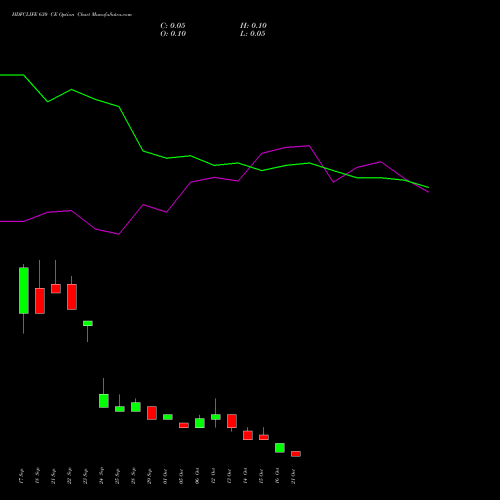This screenshot has height=500, width=500.
Task: Click the chart title text at top left
Action: click(x=72, y=15)
